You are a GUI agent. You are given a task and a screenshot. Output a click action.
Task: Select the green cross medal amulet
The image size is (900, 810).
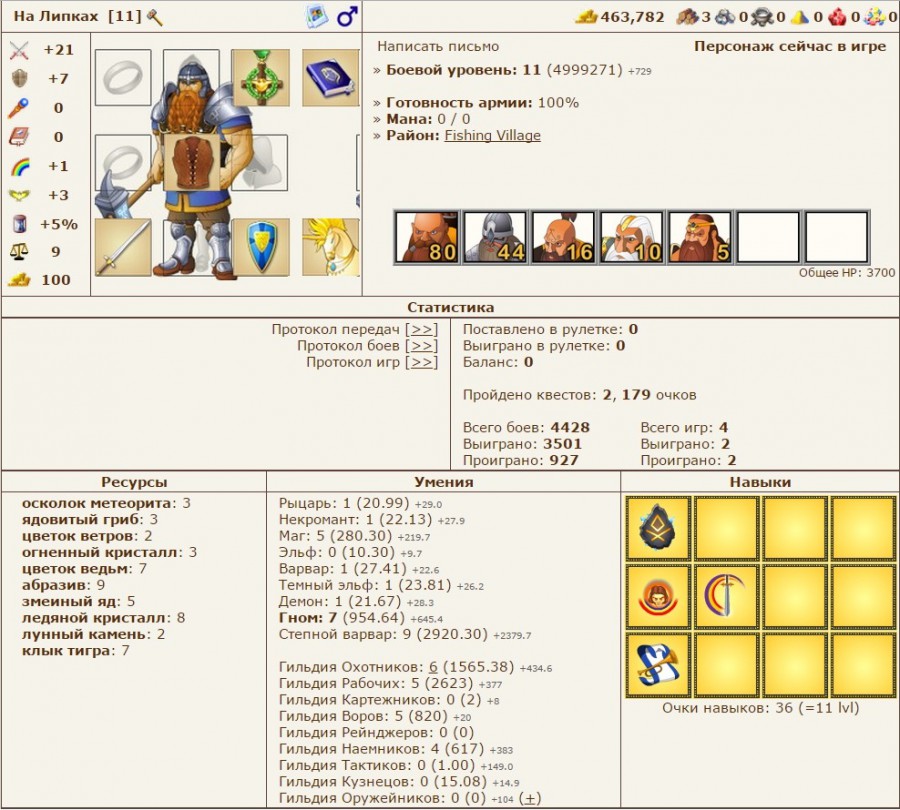tap(260, 77)
